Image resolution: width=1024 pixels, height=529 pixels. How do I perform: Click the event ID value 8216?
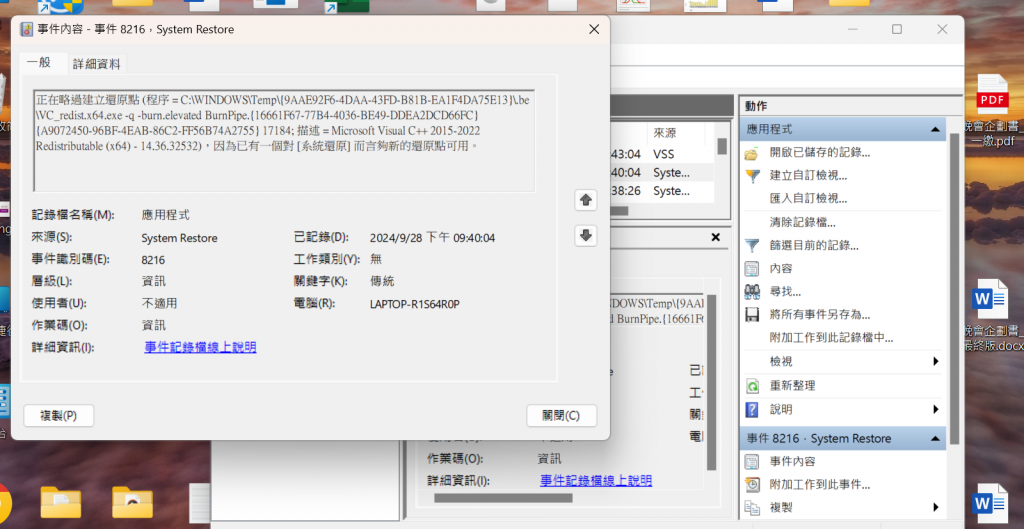pos(153,260)
